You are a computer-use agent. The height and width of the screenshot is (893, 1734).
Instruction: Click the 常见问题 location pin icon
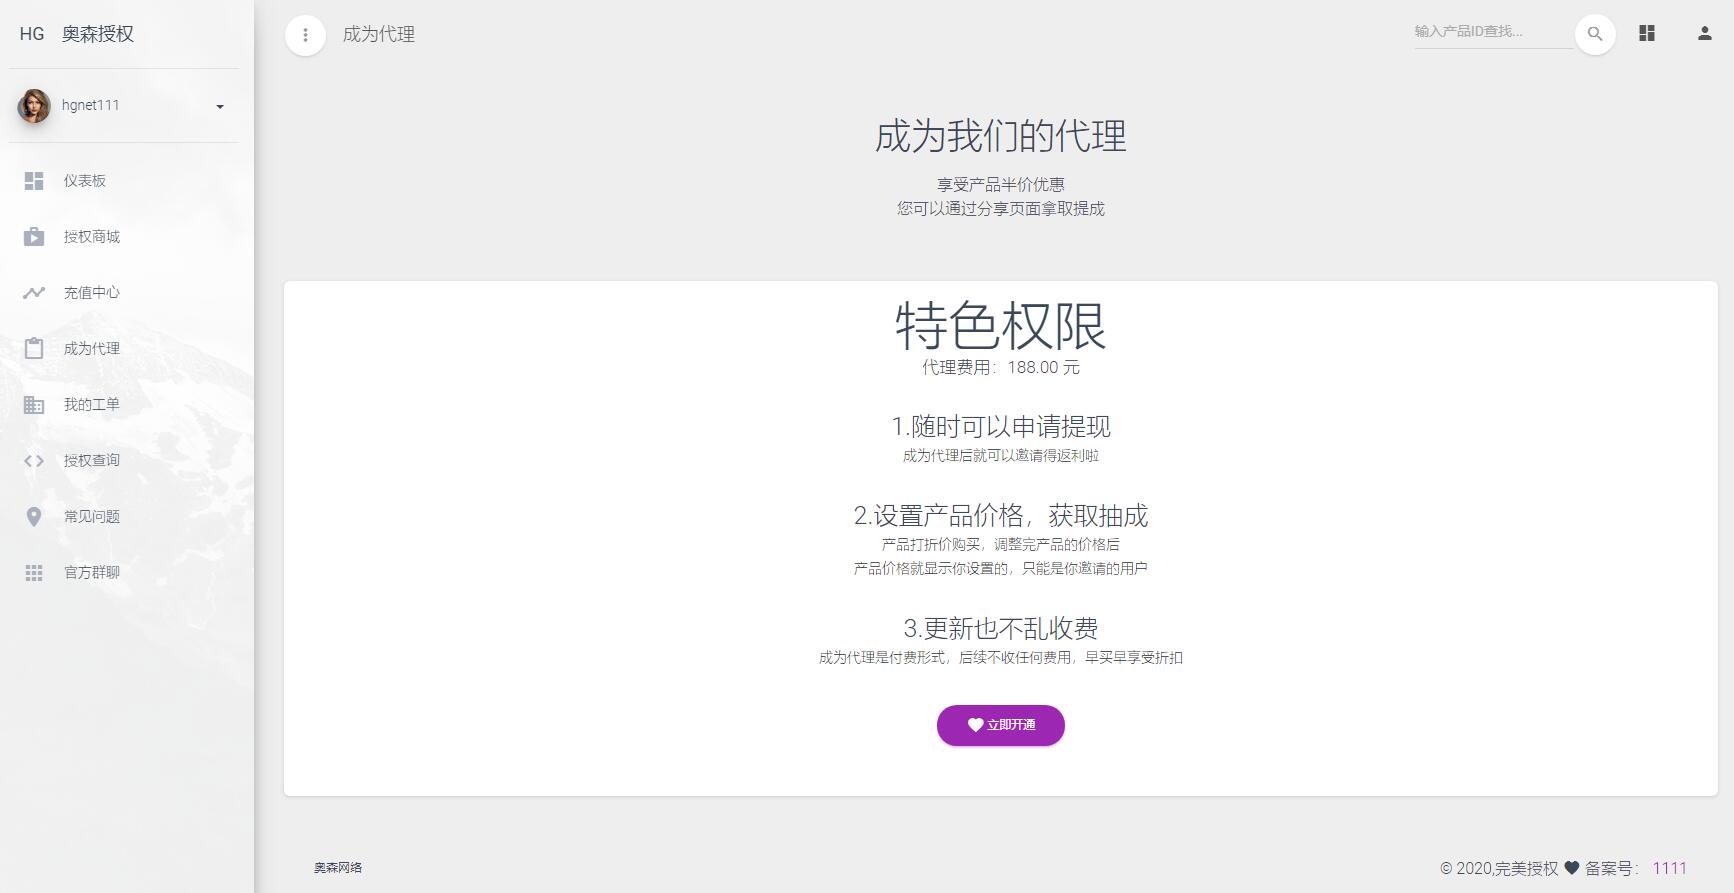click(x=34, y=517)
